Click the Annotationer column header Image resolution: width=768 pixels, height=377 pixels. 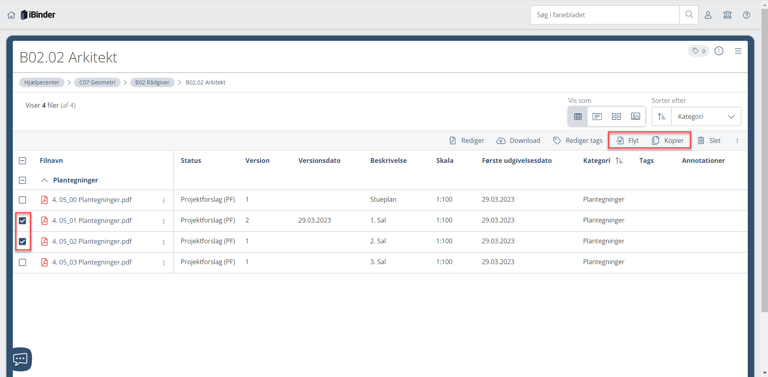pos(703,161)
